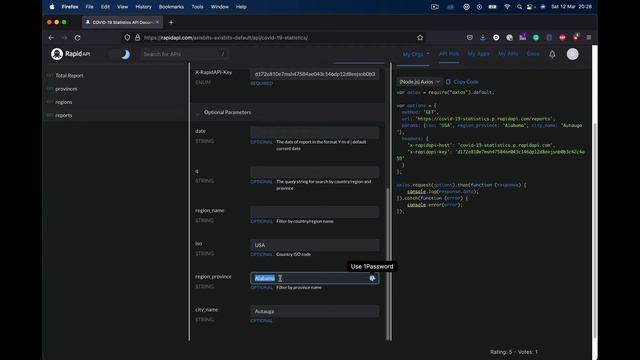
Task: Click the city_name field with Autauga
Action: [x=315, y=311]
